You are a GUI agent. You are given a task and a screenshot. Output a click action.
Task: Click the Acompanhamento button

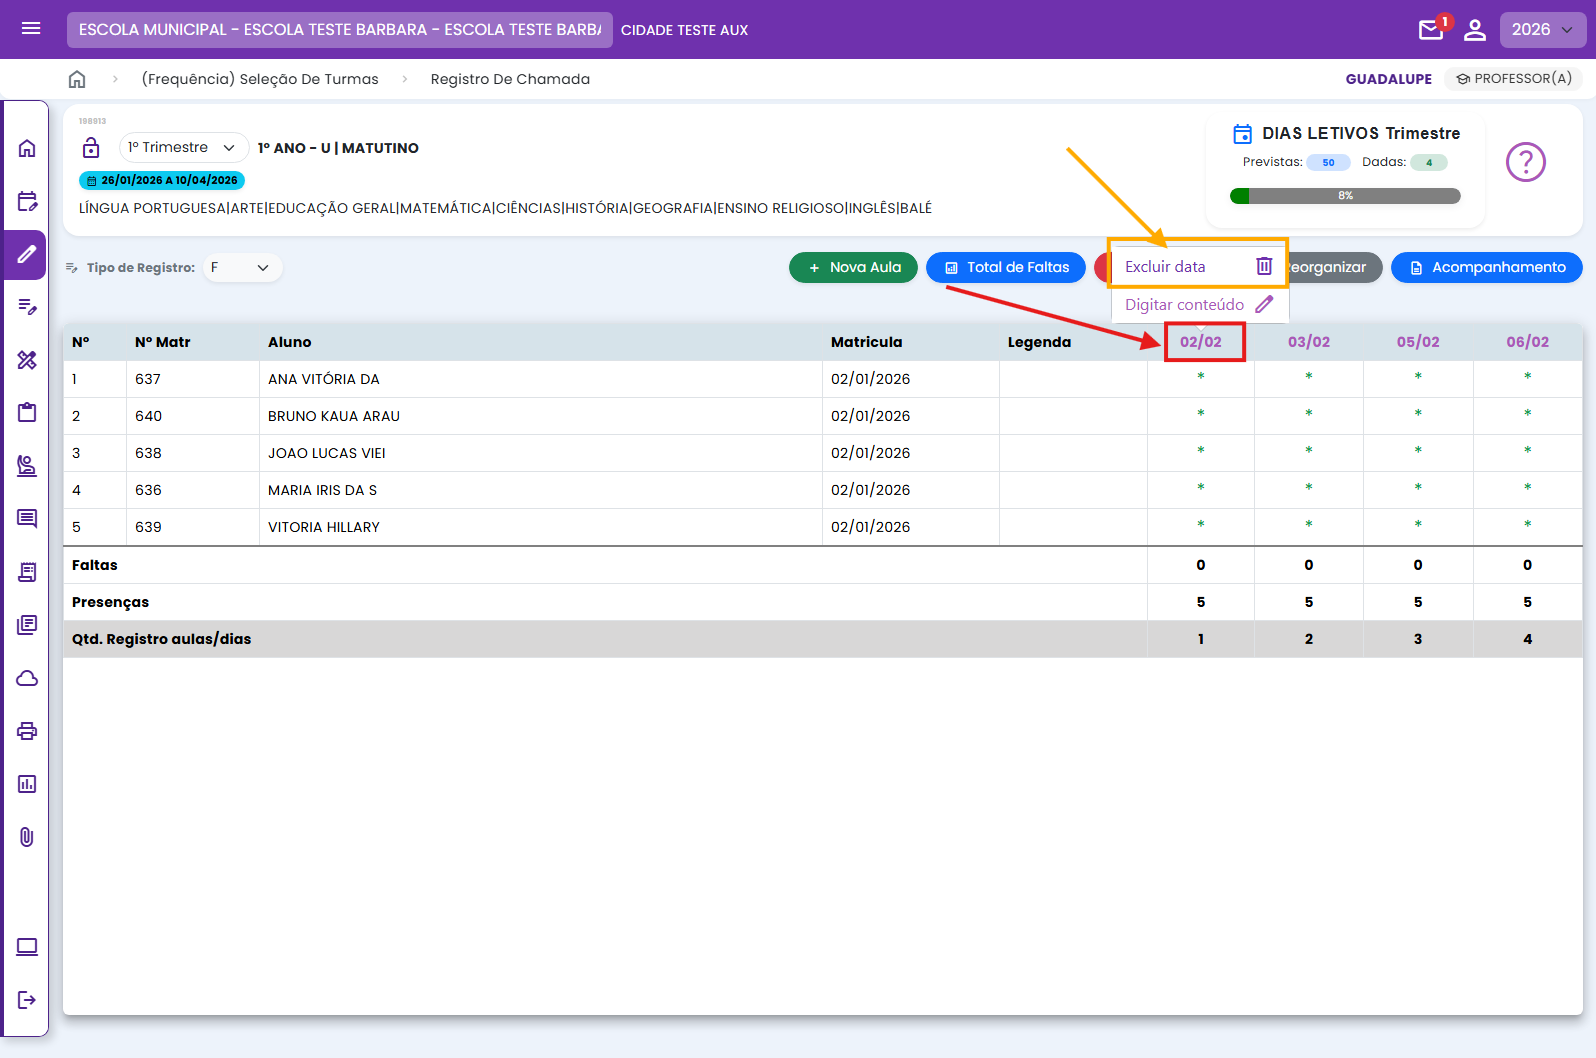click(x=1486, y=268)
